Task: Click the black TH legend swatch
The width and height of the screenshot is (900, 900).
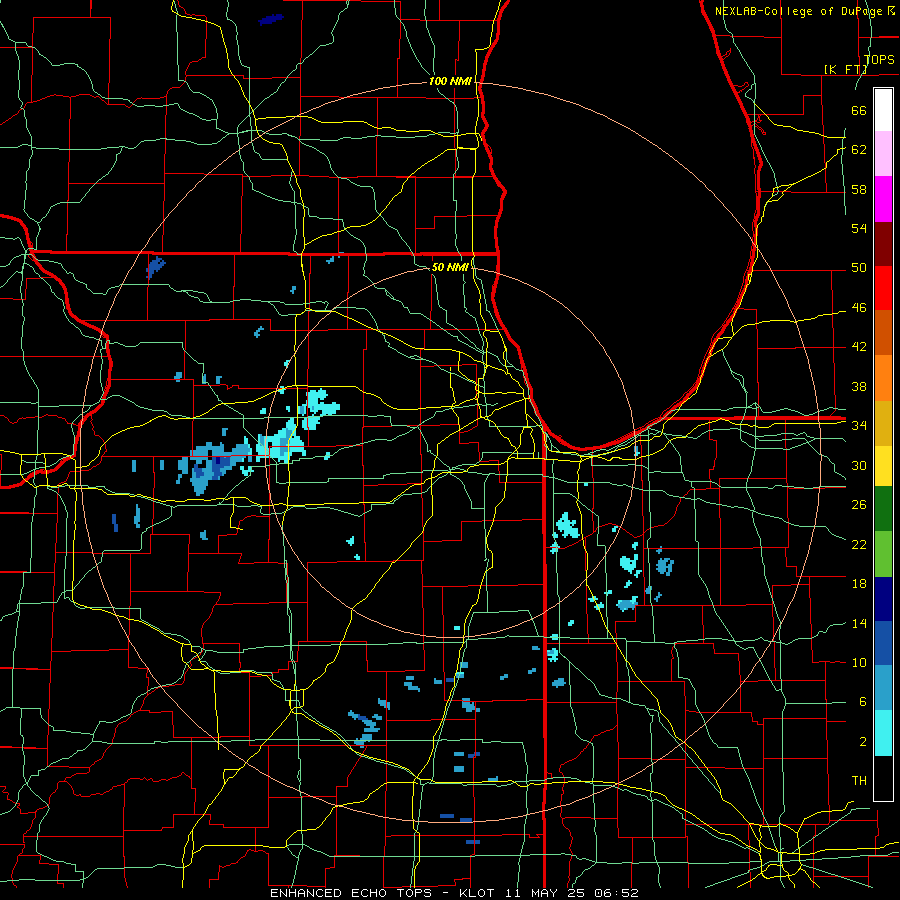Action: tap(883, 778)
